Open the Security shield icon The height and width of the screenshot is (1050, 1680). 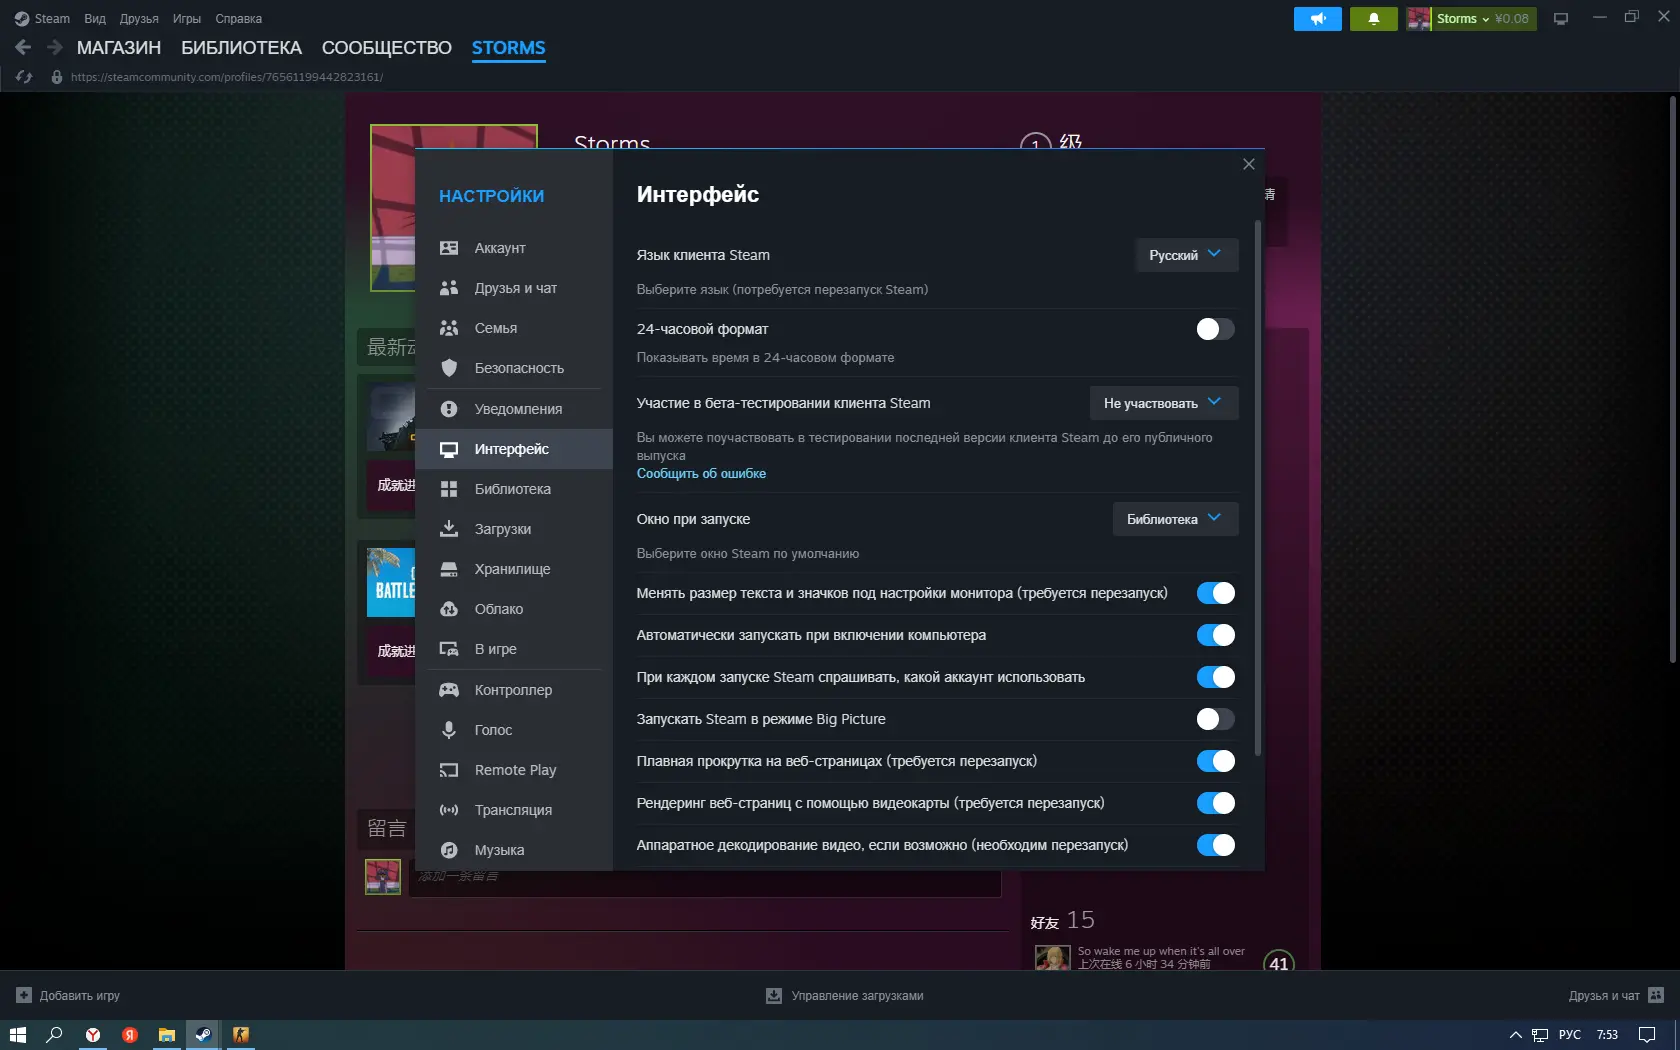point(449,368)
